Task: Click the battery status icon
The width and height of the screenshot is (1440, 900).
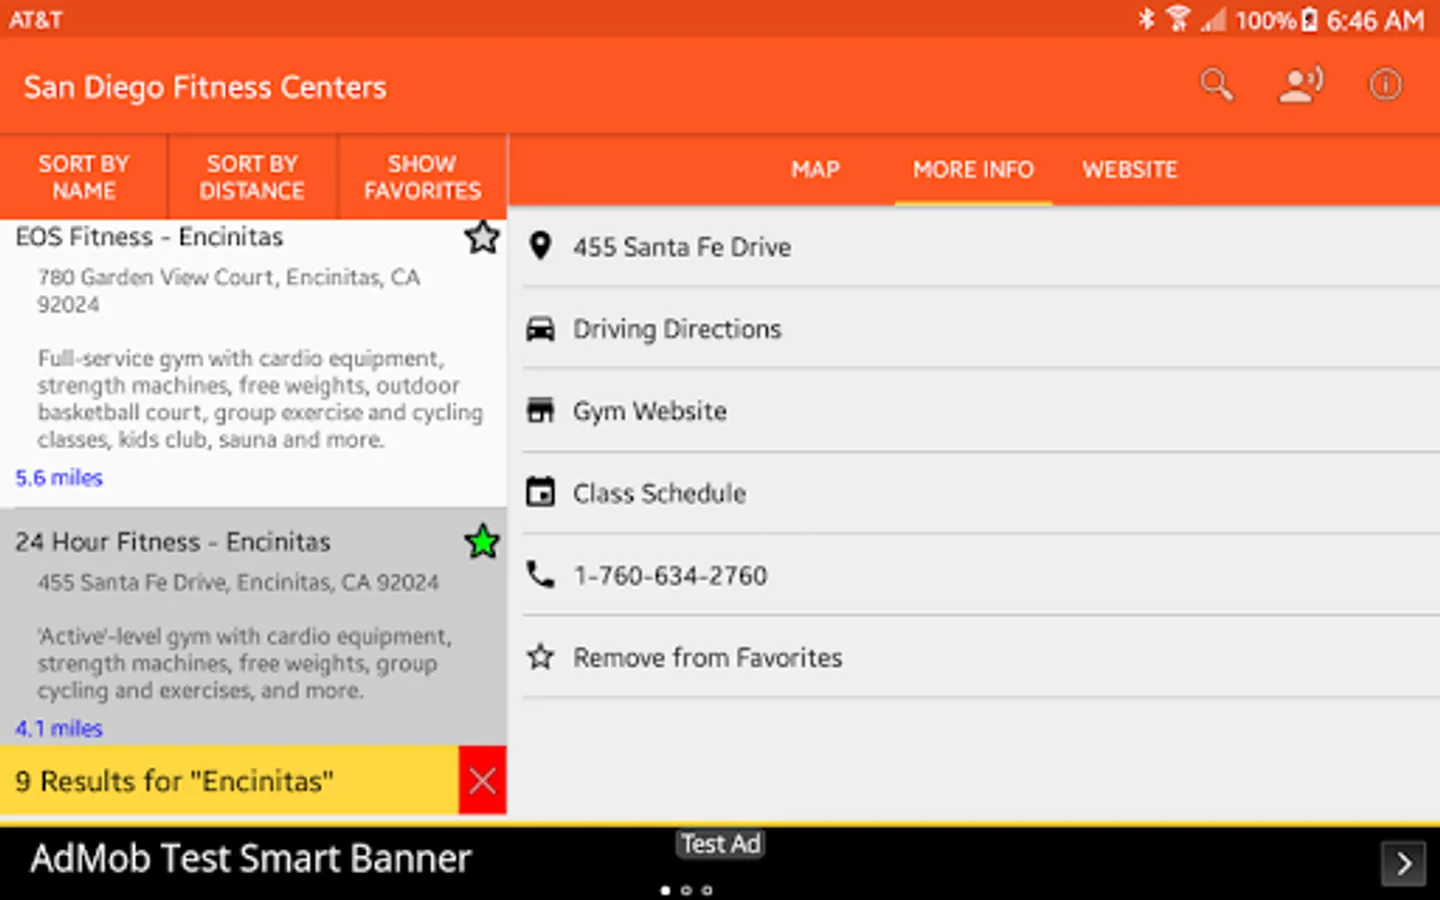Action: click(1309, 19)
